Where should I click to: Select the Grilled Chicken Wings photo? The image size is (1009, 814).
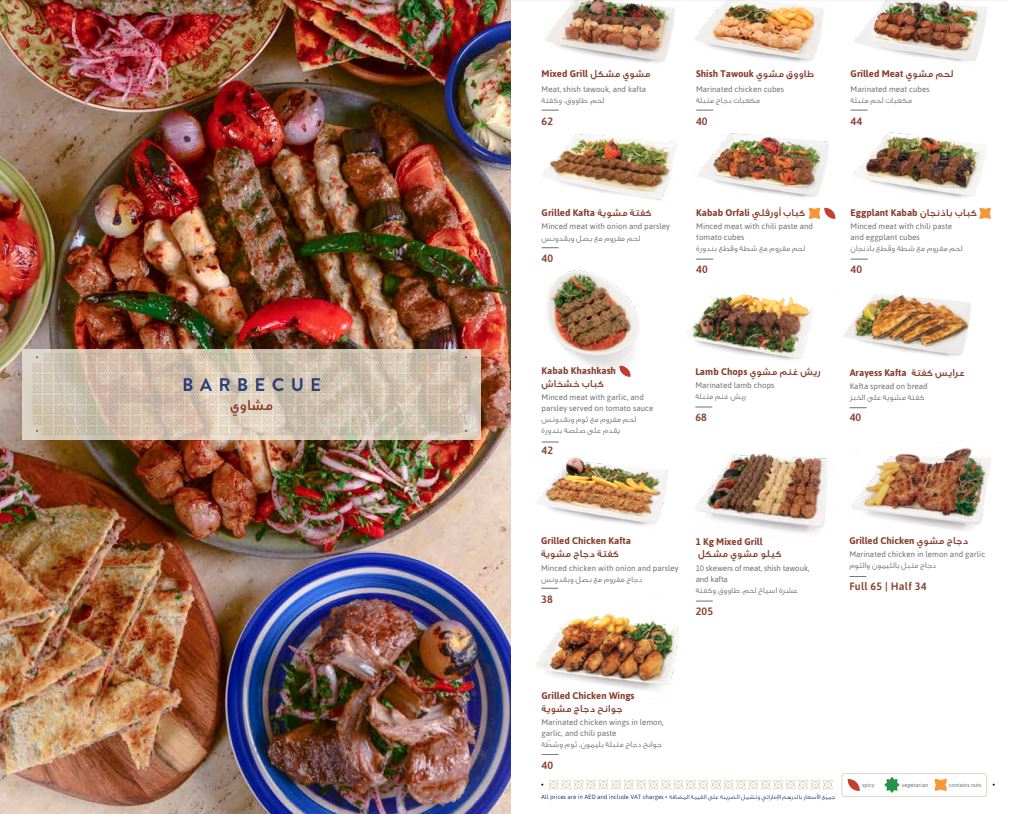coord(609,649)
